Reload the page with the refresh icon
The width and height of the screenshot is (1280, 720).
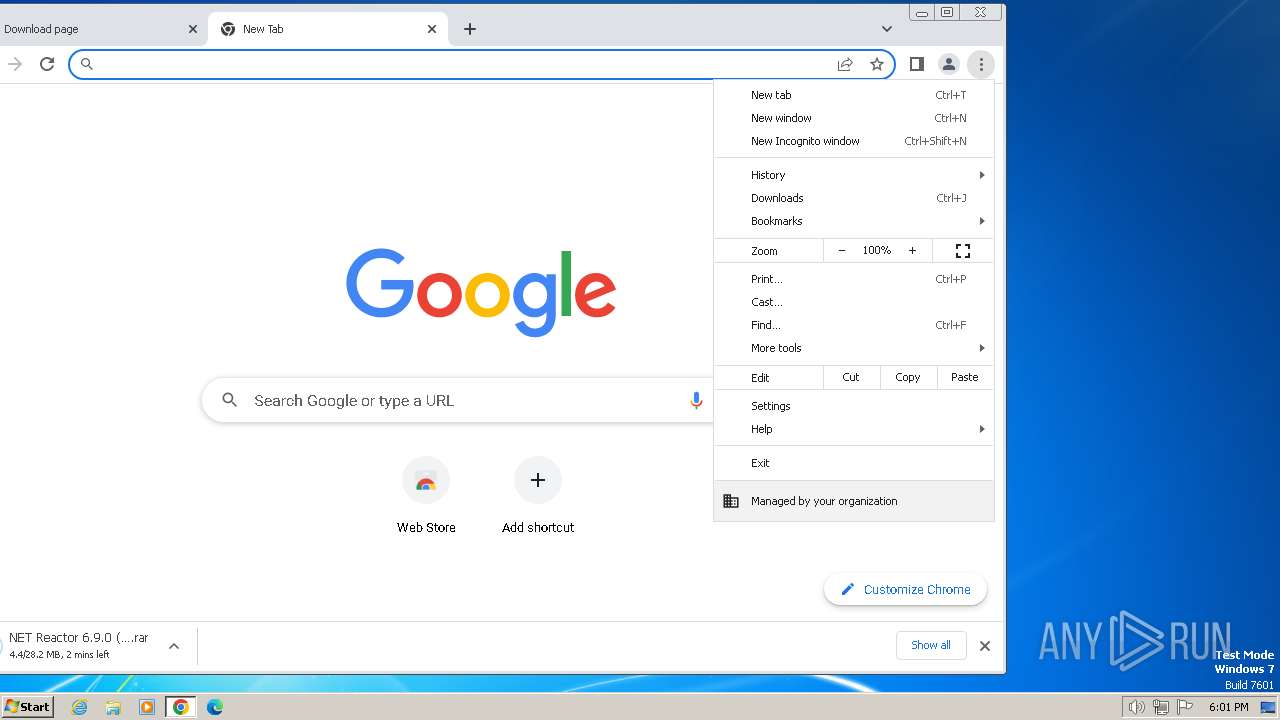47,64
